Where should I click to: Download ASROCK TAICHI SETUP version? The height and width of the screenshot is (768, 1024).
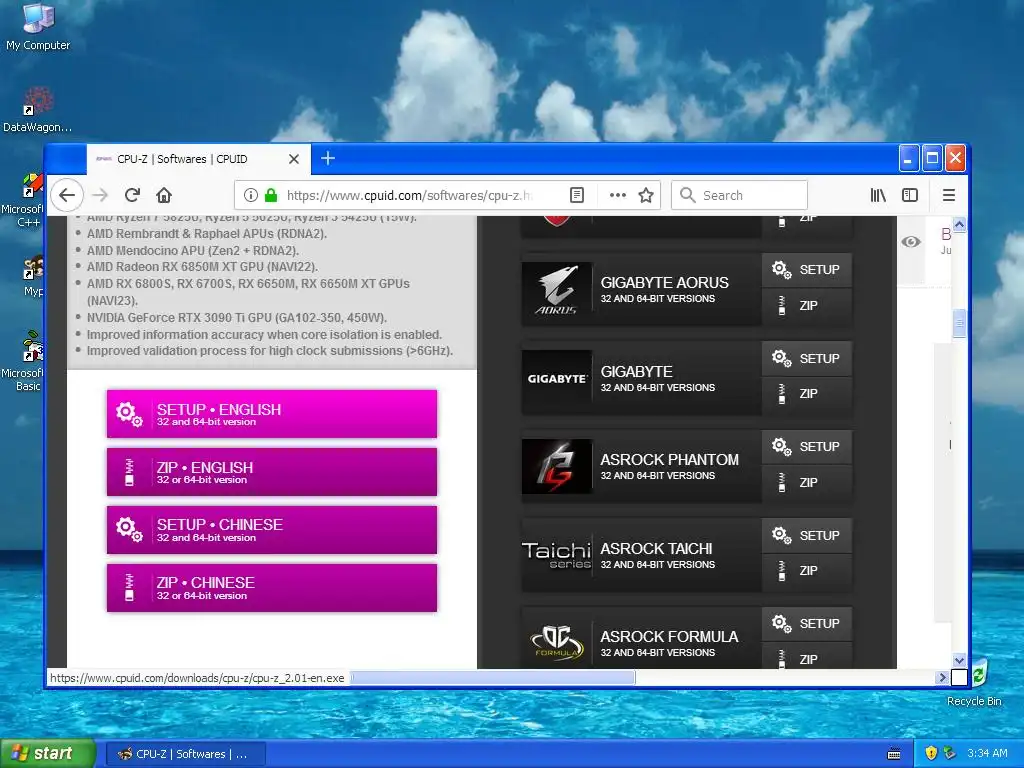[807, 536]
